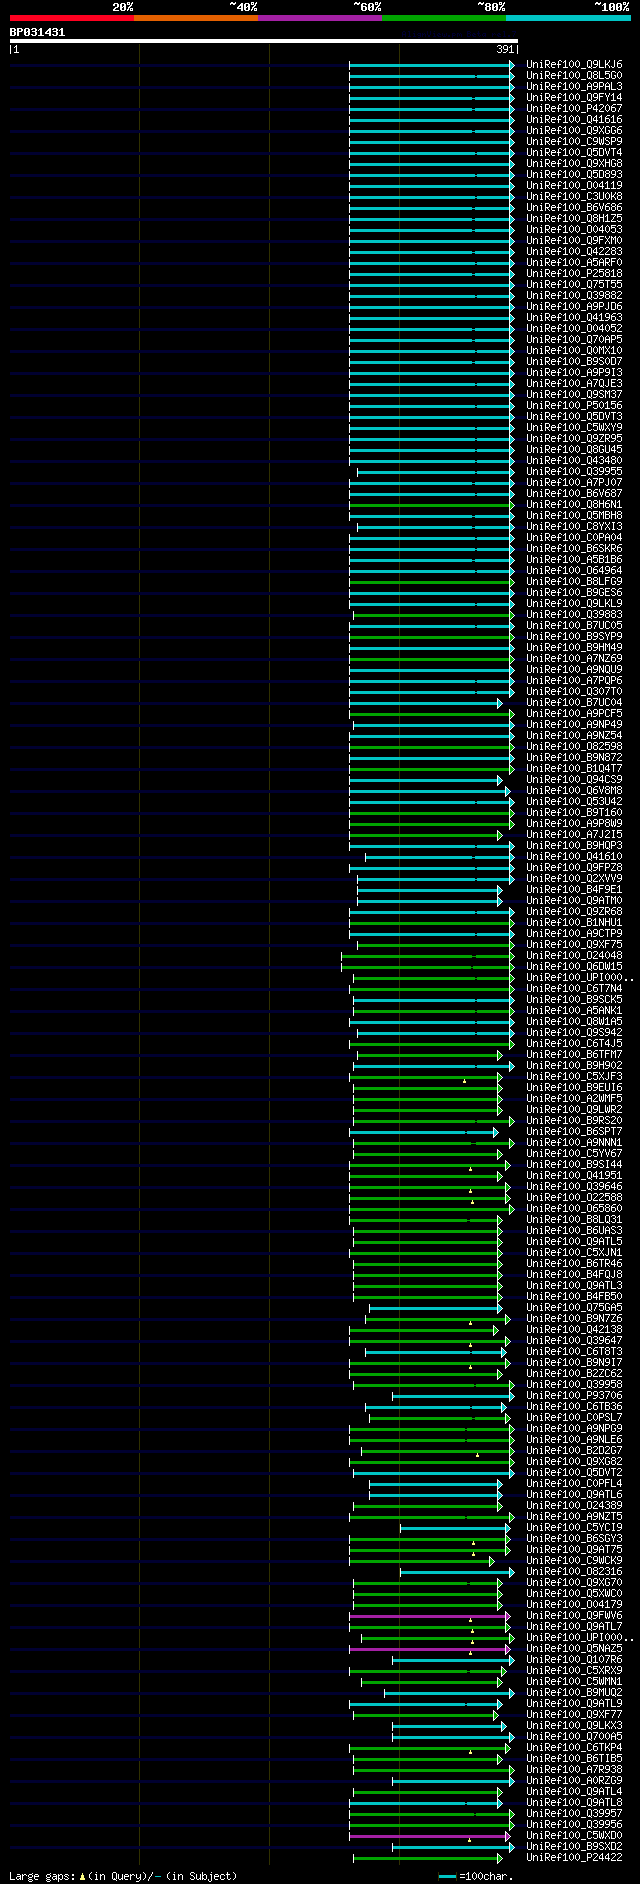Open the last hit UniRef100_P24422

coord(574,1857)
